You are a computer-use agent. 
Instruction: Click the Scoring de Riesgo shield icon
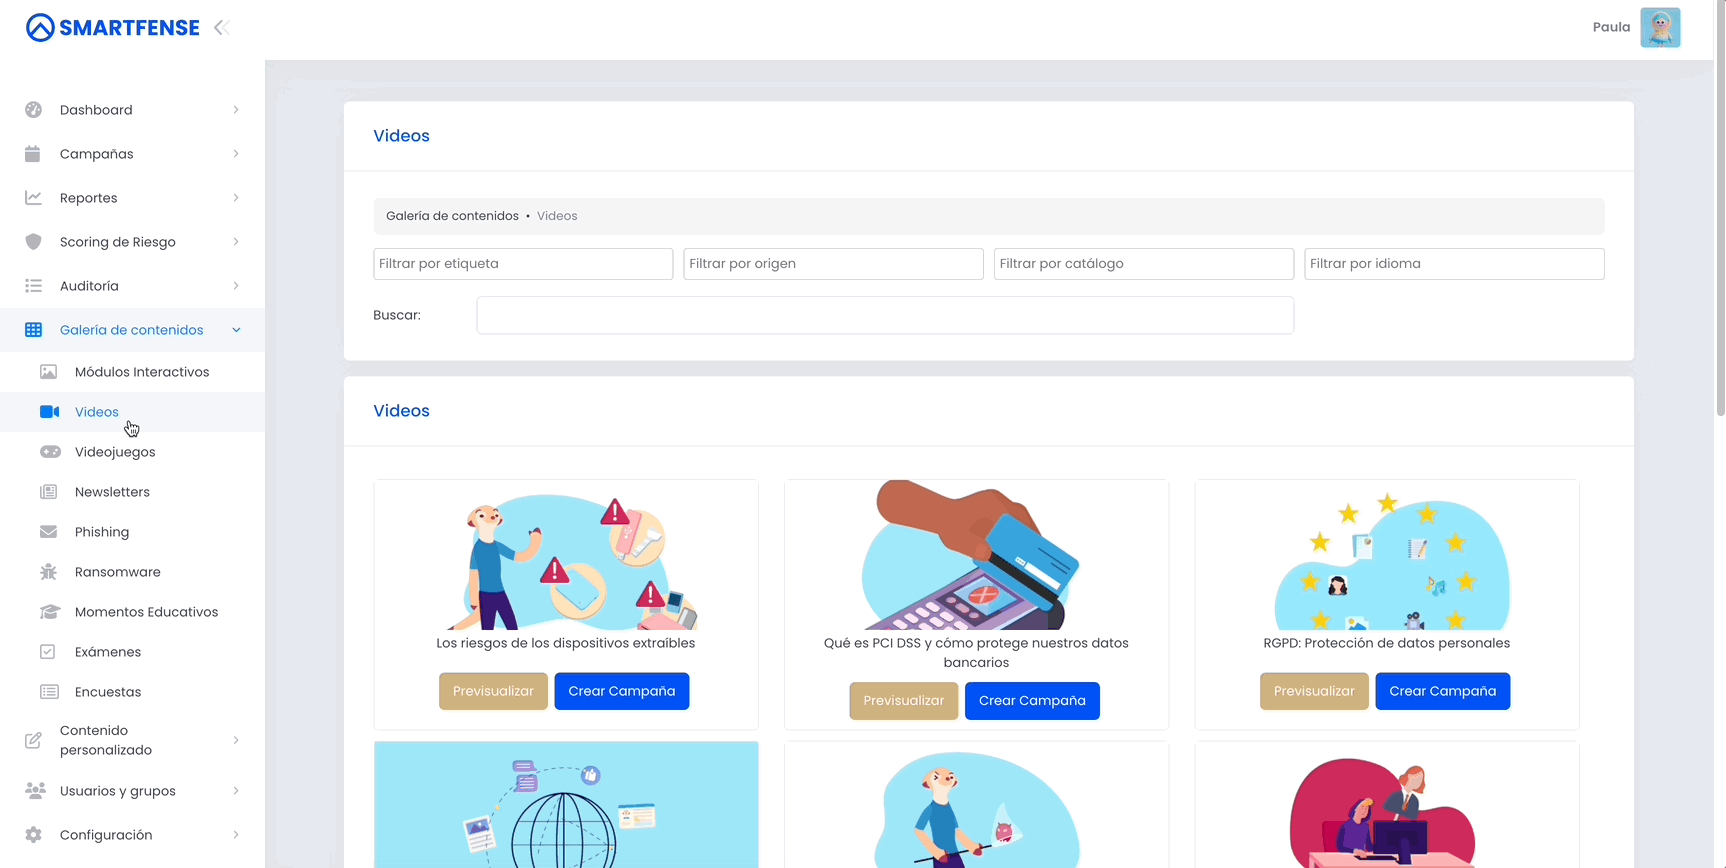tap(34, 242)
